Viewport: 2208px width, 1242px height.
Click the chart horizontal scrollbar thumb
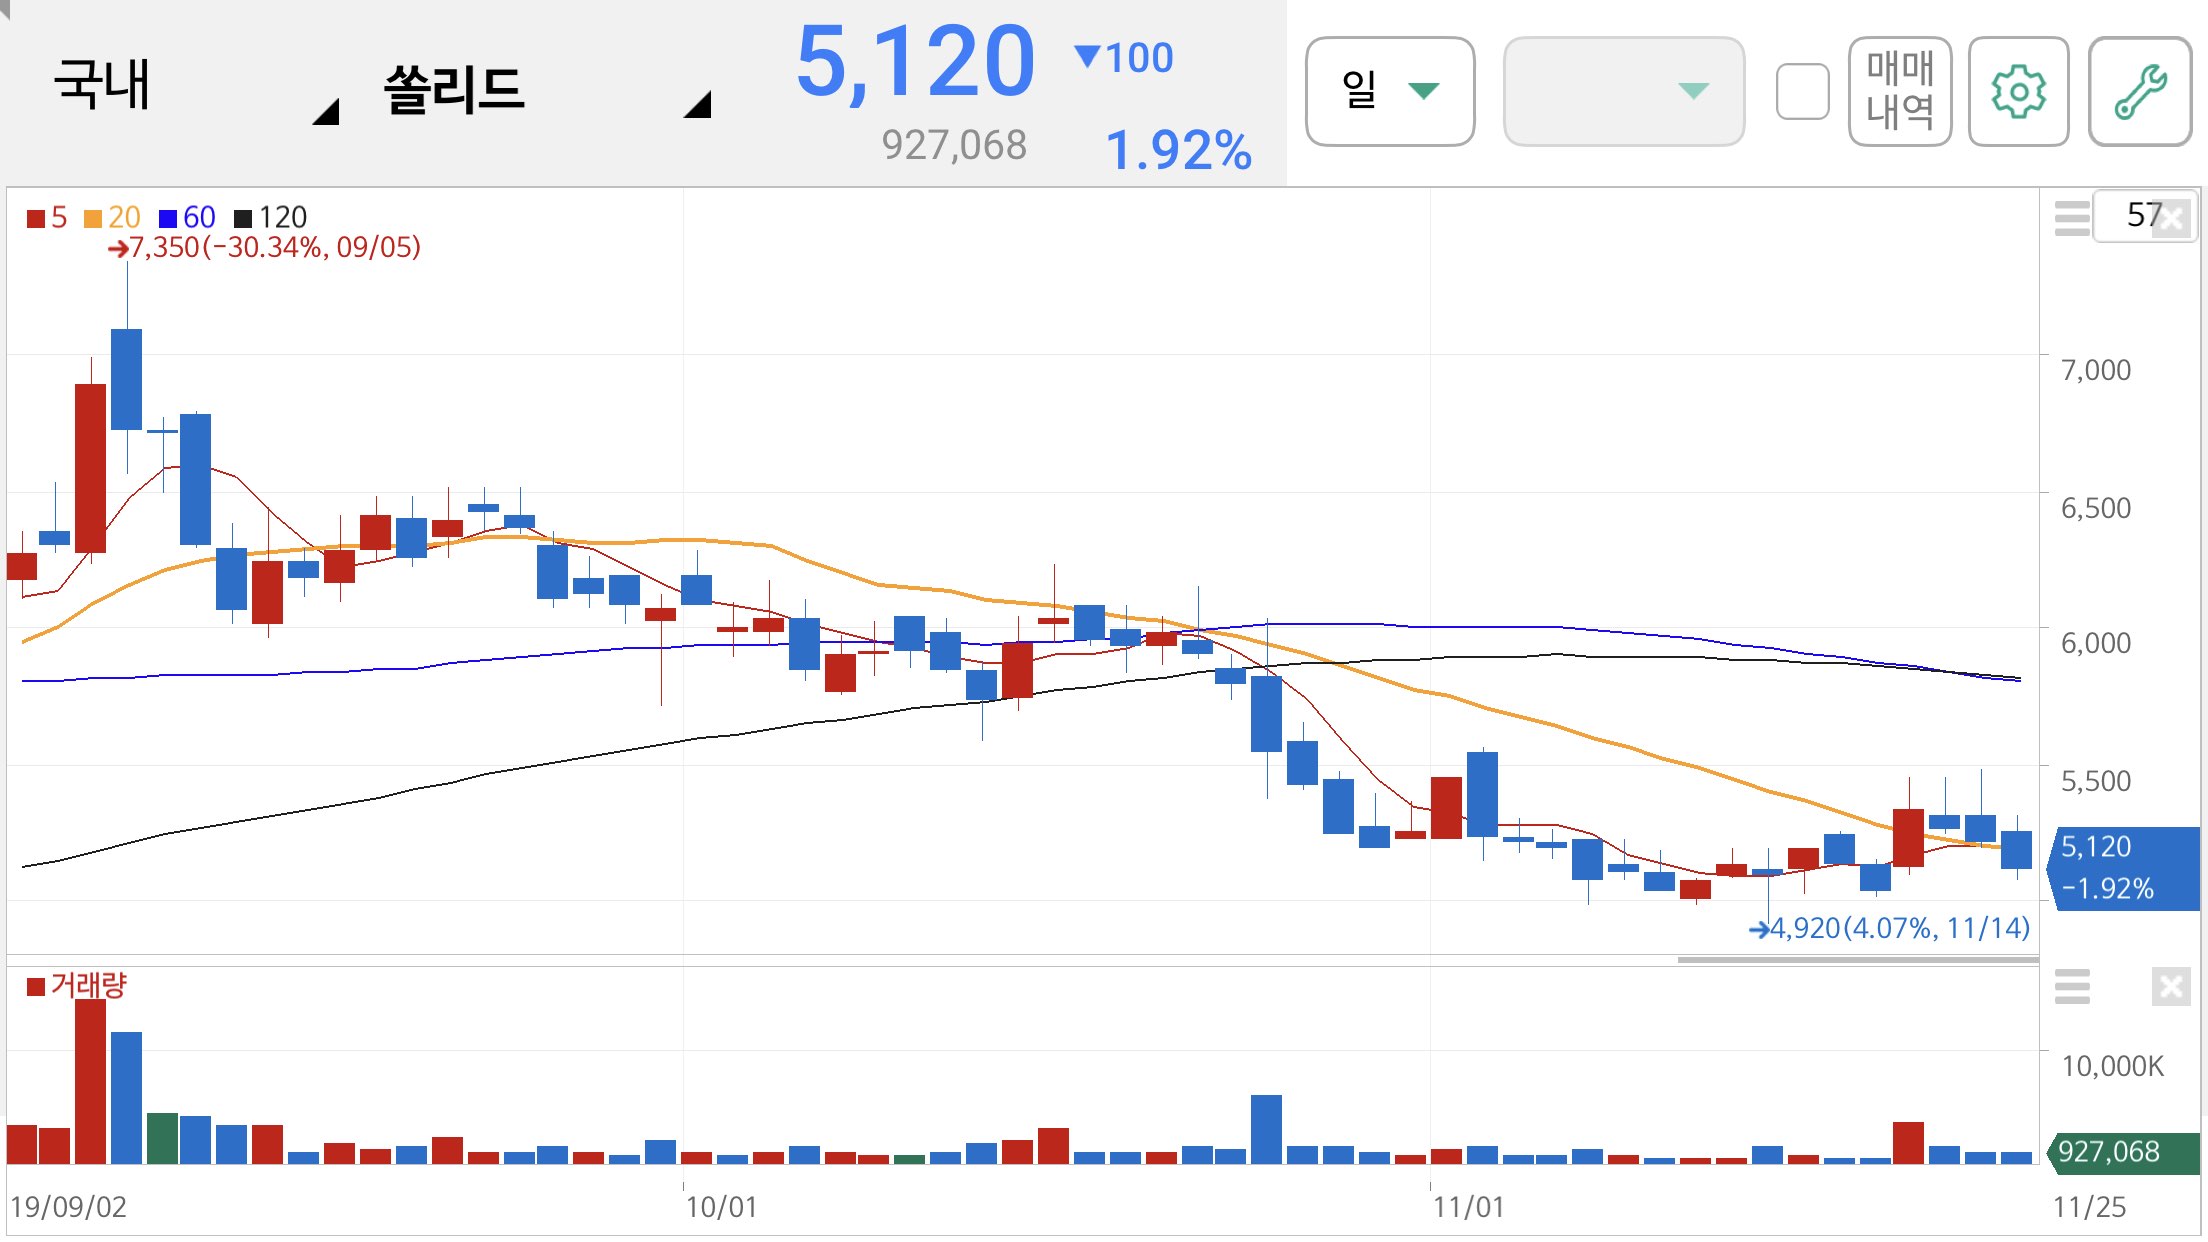1858,960
